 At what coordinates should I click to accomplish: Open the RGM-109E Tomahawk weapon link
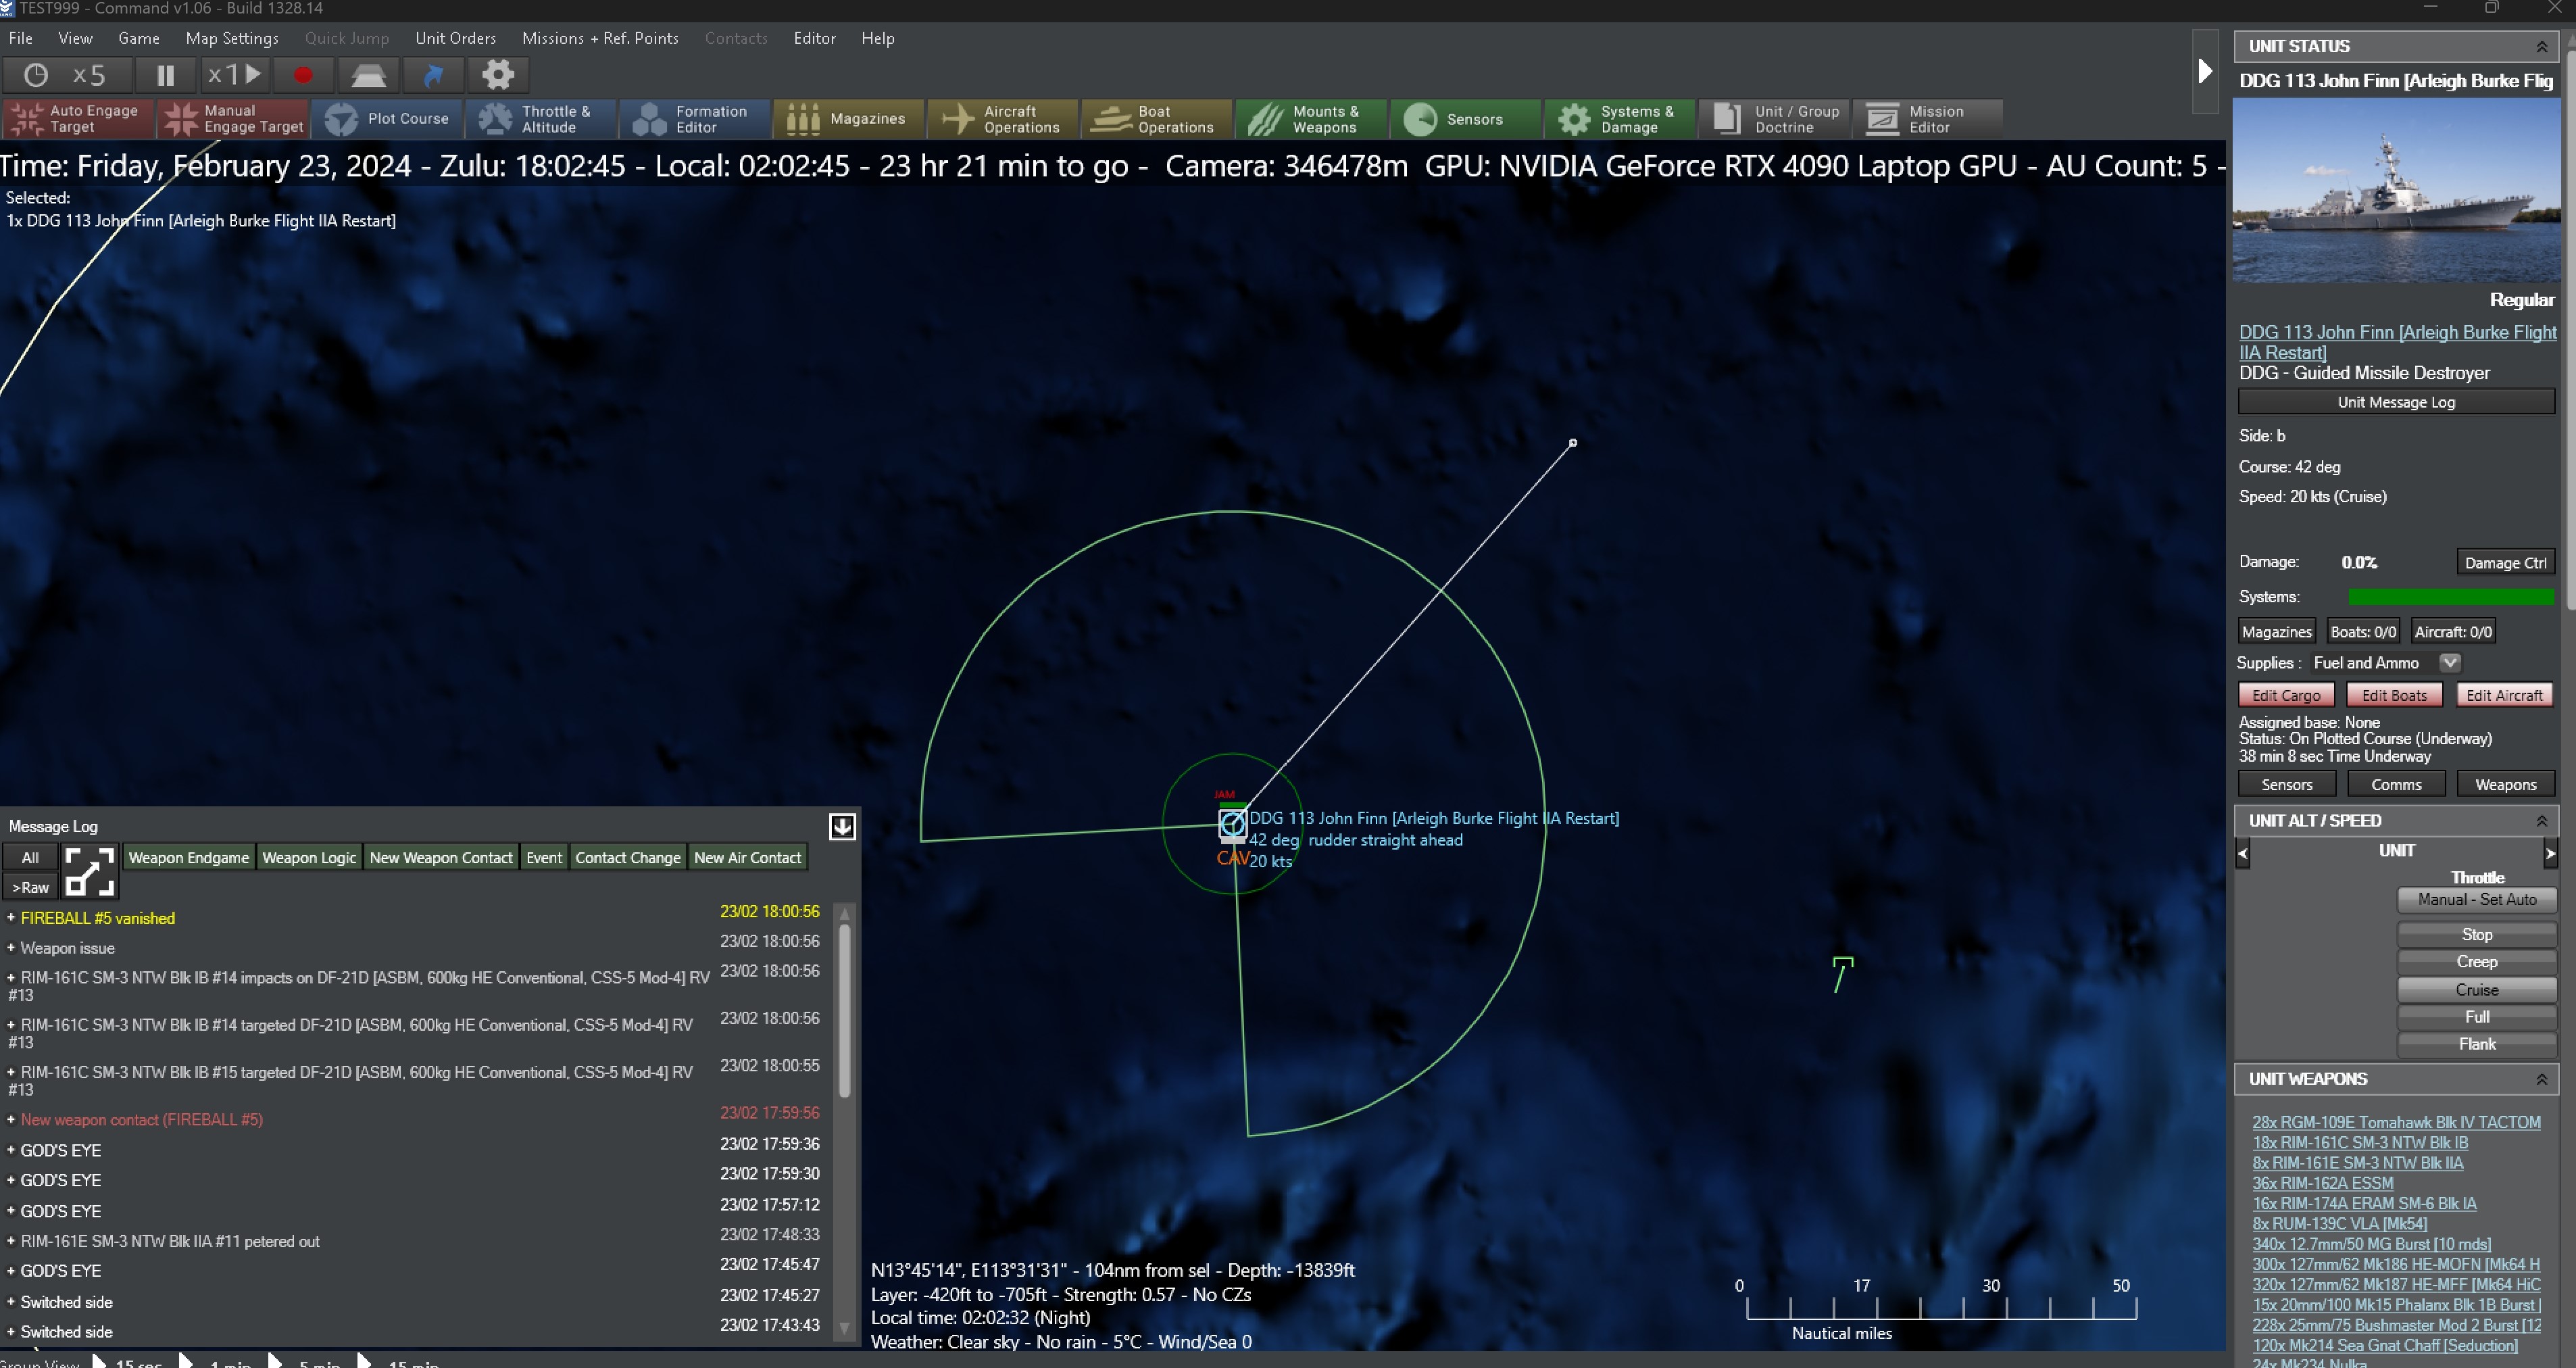tap(2395, 1122)
